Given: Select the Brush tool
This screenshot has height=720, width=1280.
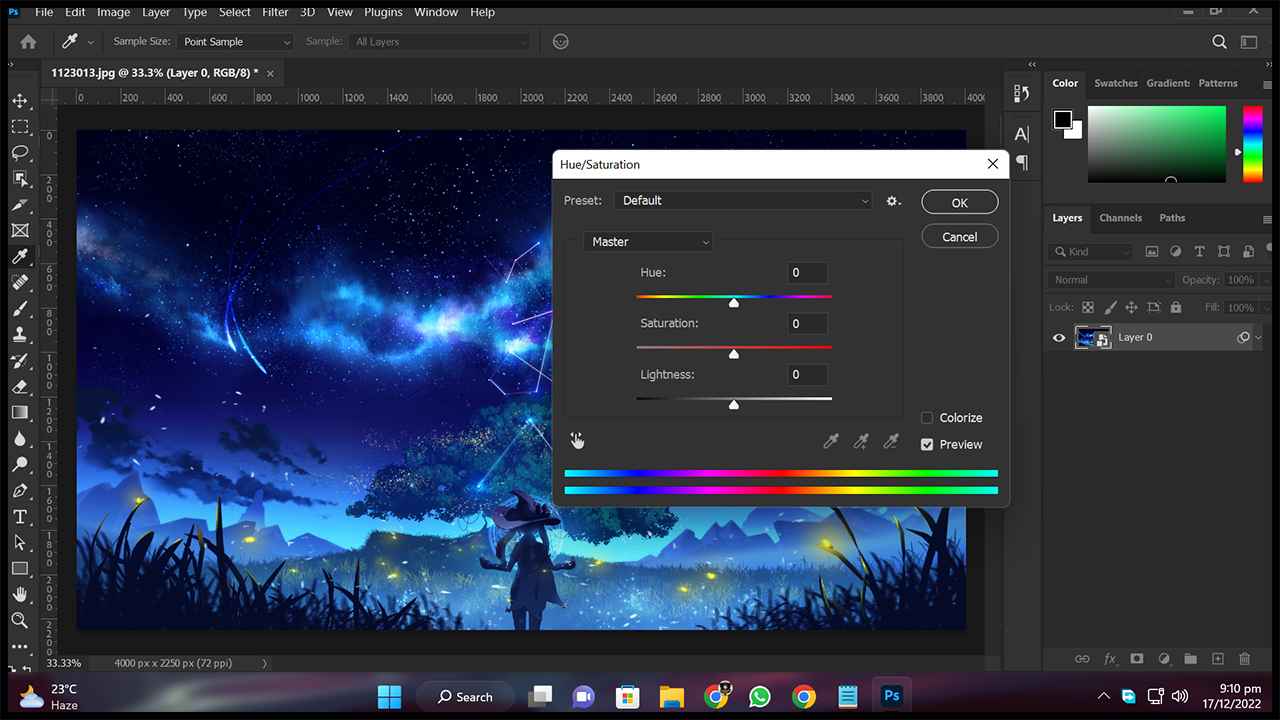Looking at the screenshot, I should point(20,309).
